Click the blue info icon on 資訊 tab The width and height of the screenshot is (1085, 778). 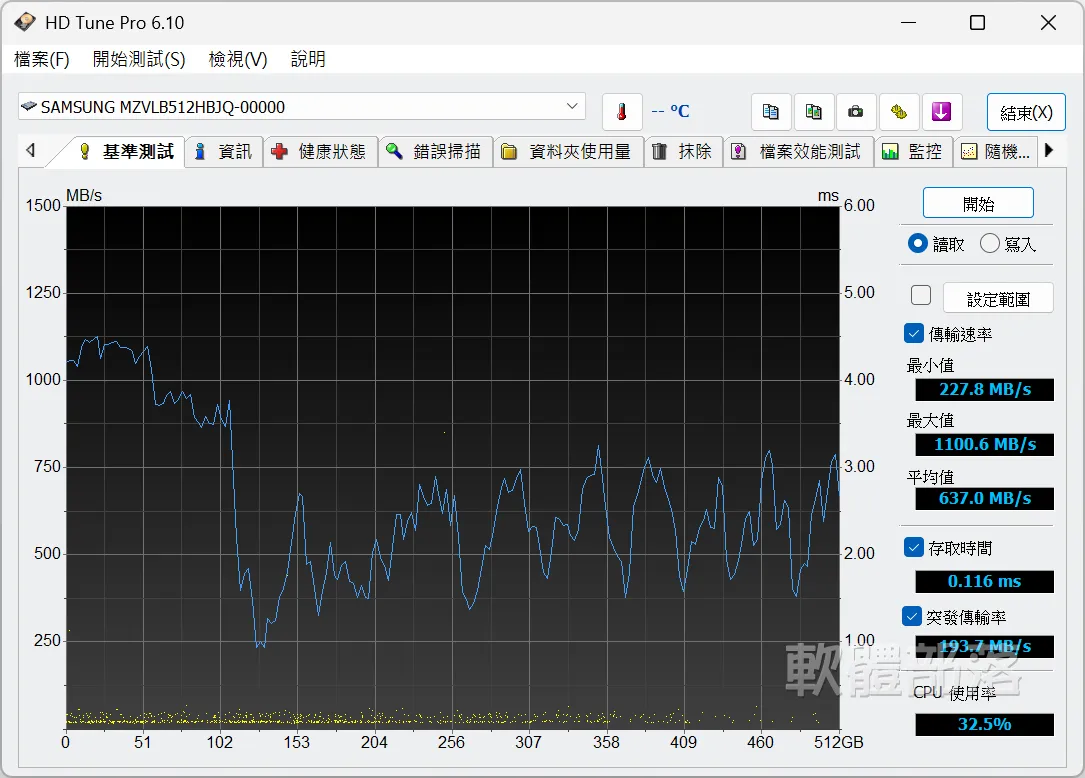(x=200, y=152)
